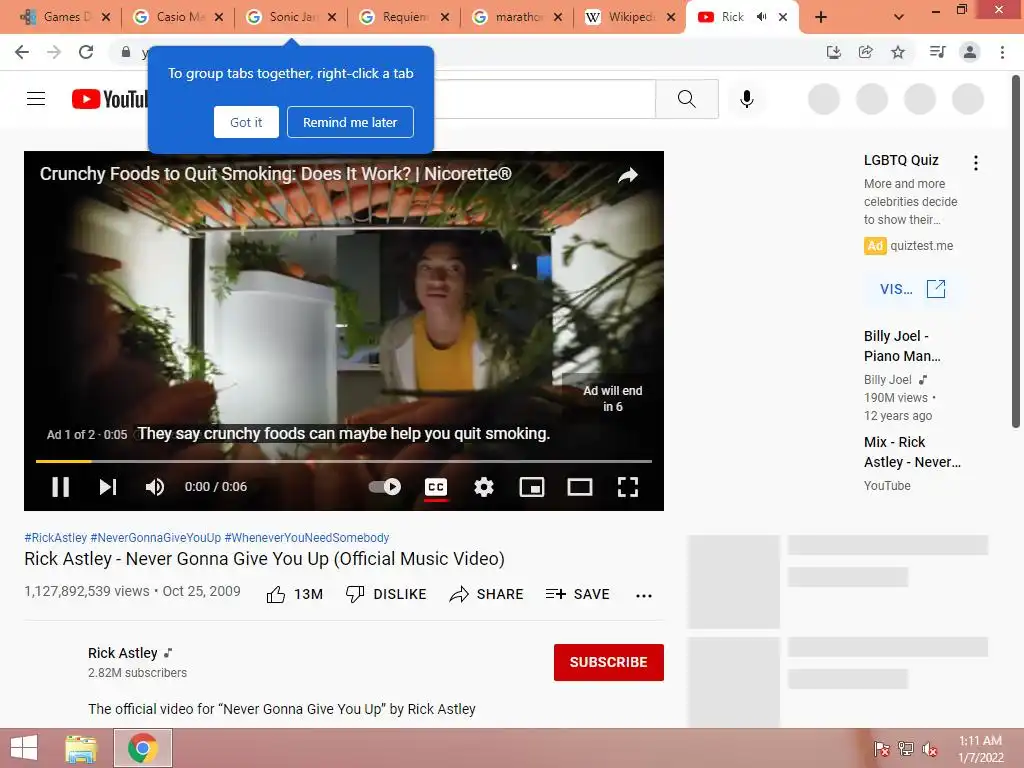
Task: View site security lock info
Action: [126, 52]
